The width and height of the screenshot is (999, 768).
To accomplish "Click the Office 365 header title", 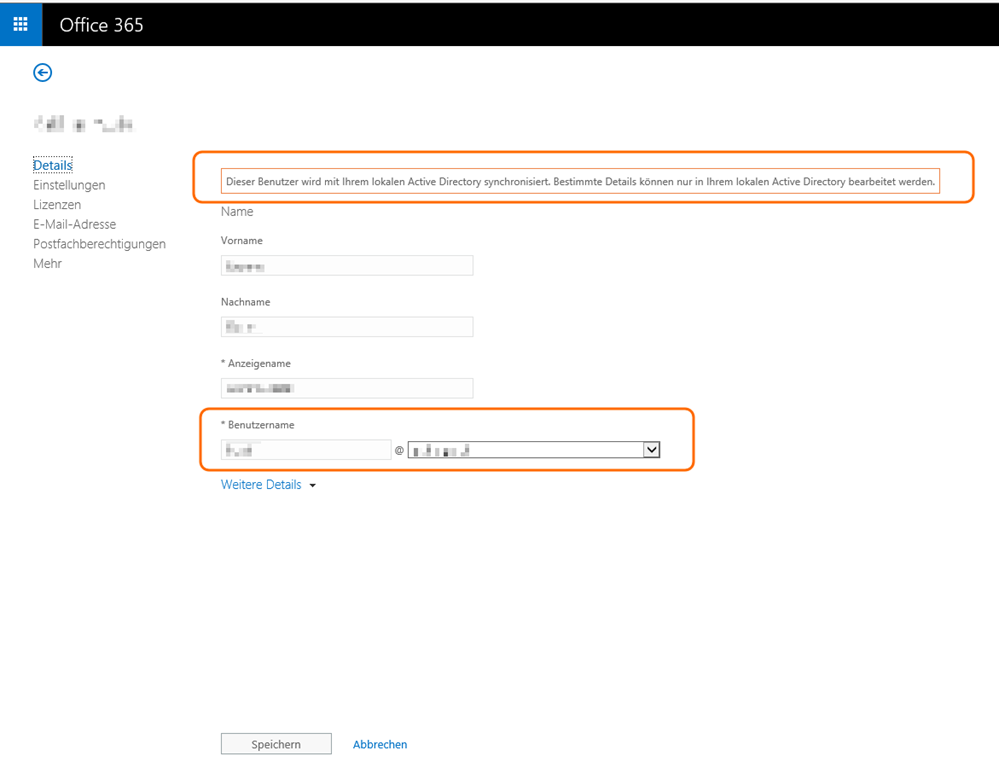I will coord(101,25).
